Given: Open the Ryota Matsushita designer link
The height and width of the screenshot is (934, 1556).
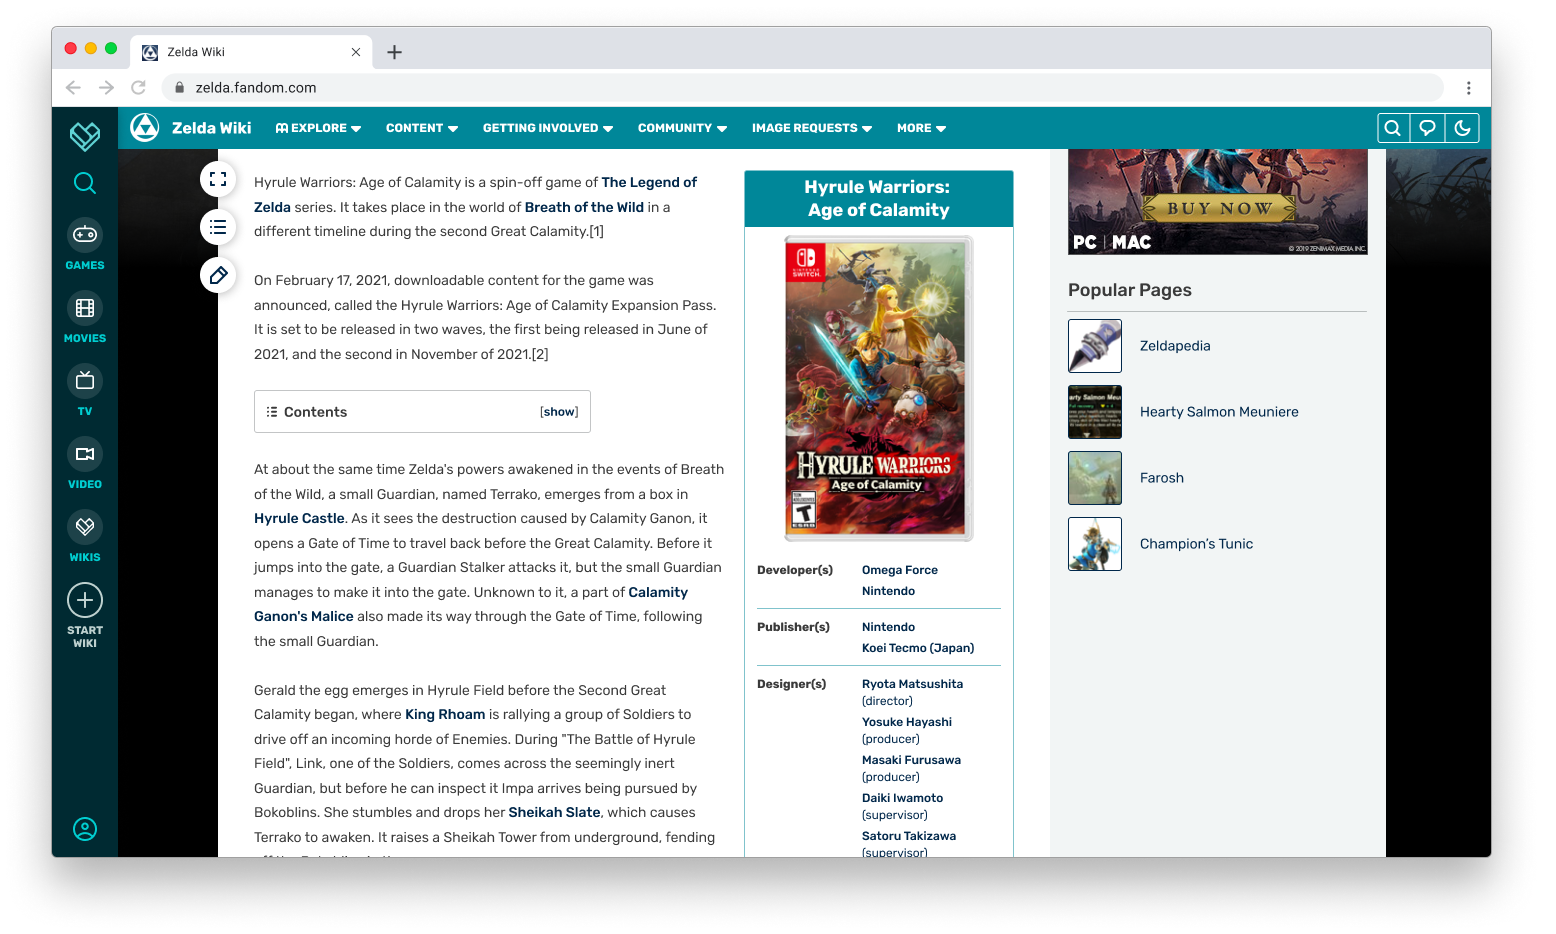Looking at the screenshot, I should tap(912, 684).
